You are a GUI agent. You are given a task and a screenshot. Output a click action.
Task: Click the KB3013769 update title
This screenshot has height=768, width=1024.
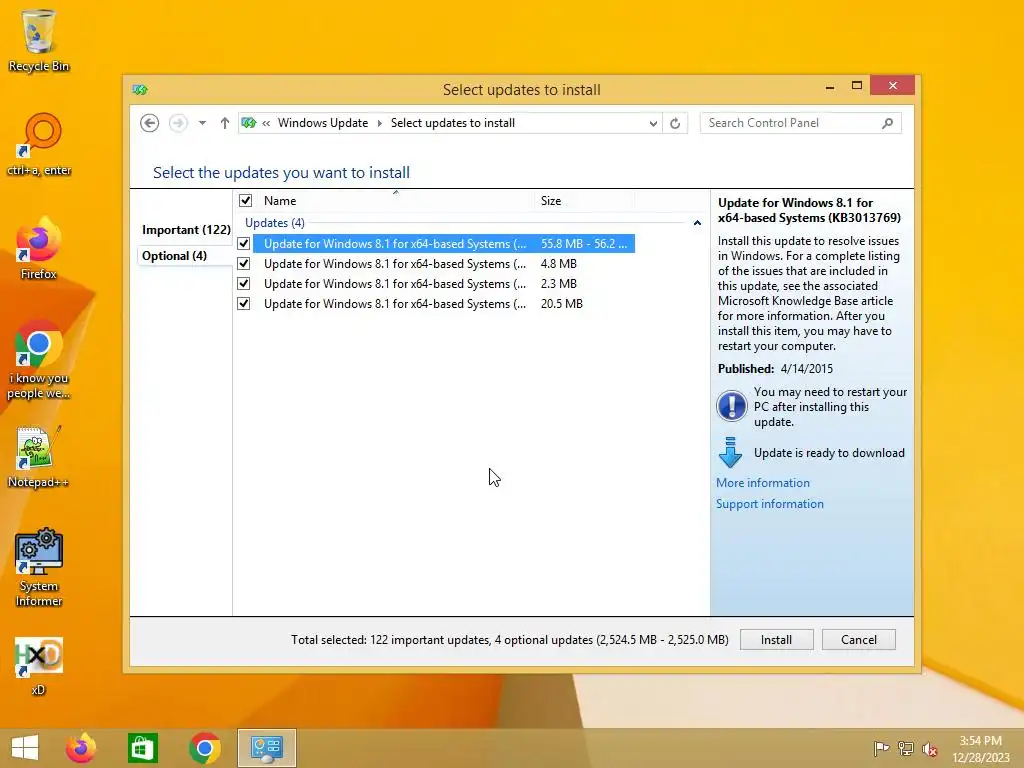pyautogui.click(x=809, y=210)
